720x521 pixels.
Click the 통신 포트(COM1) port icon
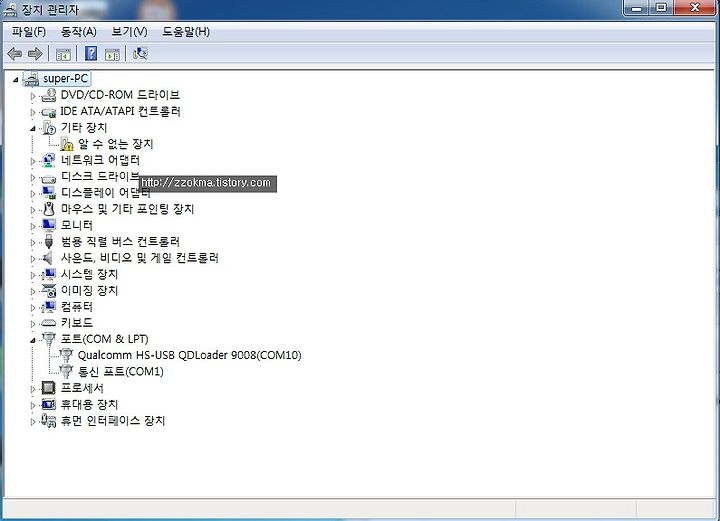click(x=66, y=371)
